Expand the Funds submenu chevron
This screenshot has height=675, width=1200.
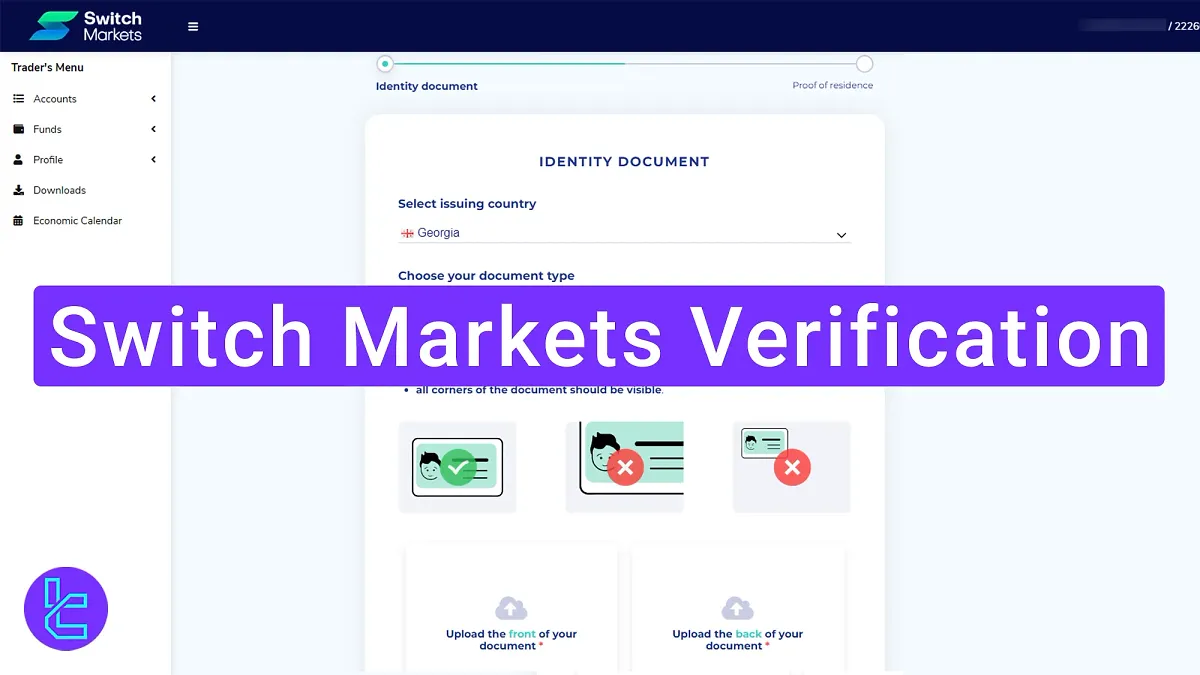(153, 129)
